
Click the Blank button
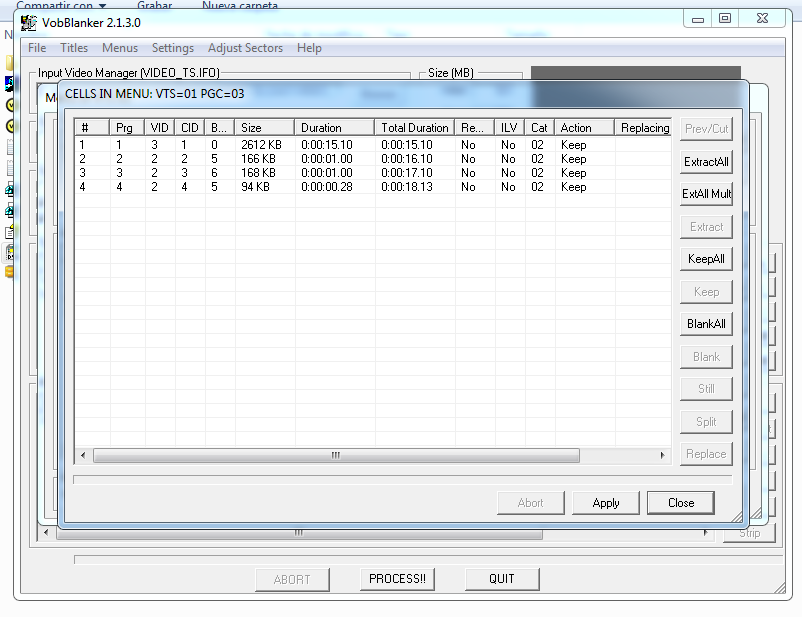[x=706, y=357]
